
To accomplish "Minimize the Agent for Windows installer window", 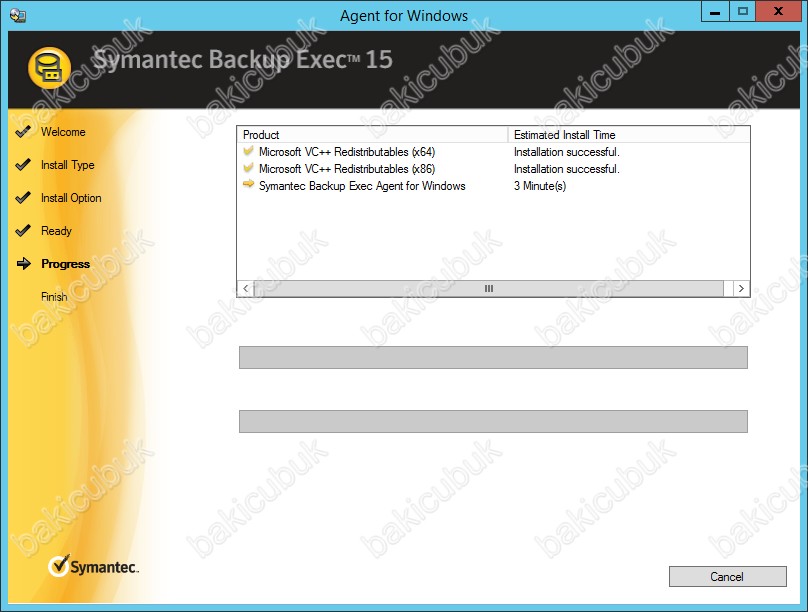I will point(715,11).
